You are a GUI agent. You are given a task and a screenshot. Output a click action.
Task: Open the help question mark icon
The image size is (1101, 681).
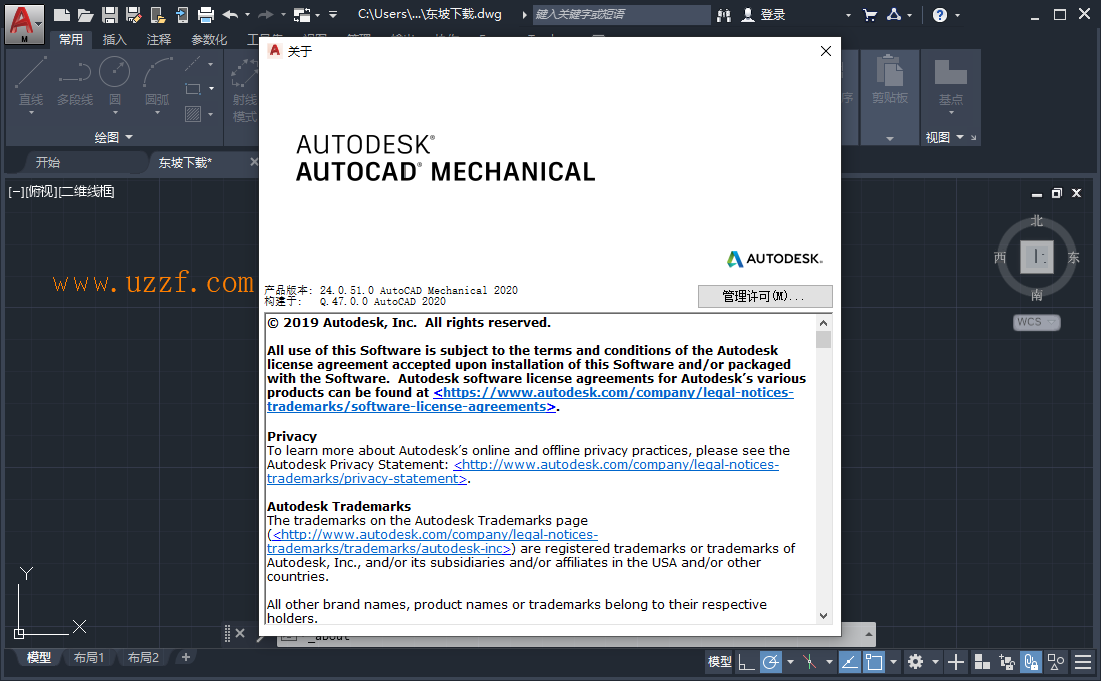pyautogui.click(x=940, y=15)
